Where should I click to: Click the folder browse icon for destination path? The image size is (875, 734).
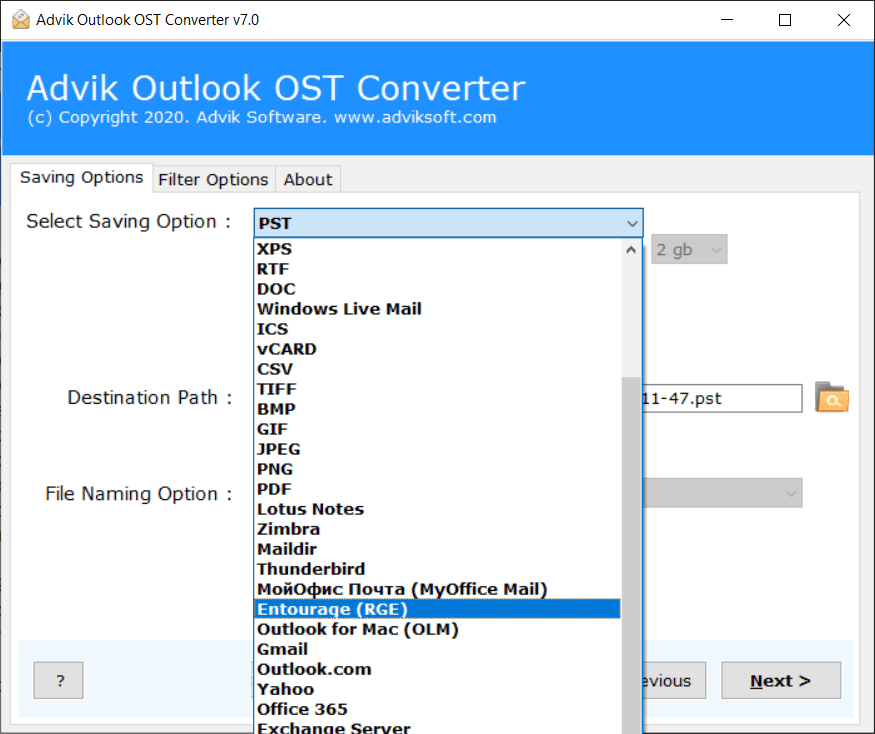831,397
